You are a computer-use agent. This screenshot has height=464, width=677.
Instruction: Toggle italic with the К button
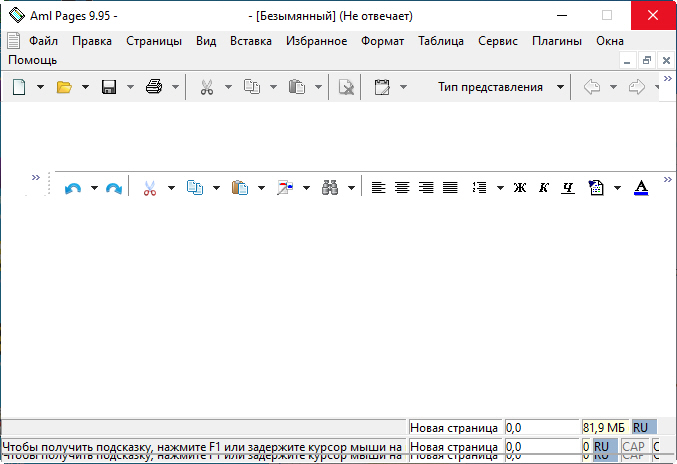(544, 188)
